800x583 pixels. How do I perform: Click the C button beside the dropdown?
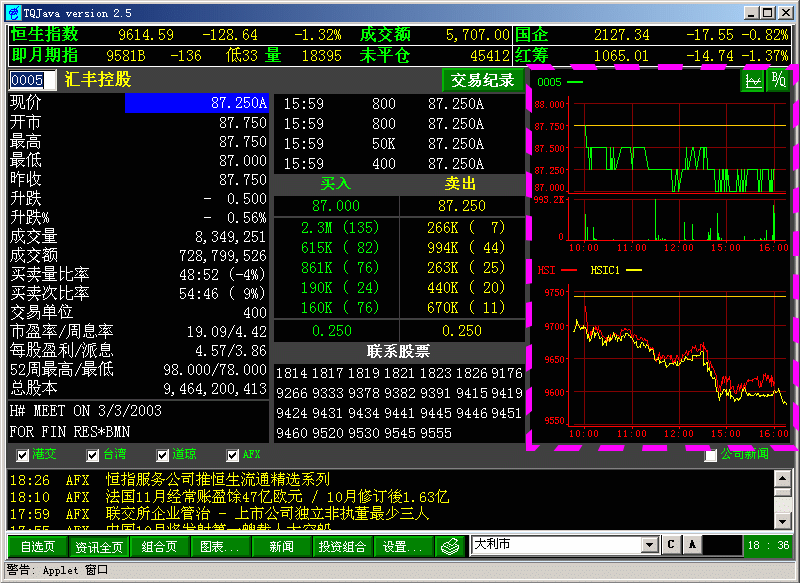[671, 545]
